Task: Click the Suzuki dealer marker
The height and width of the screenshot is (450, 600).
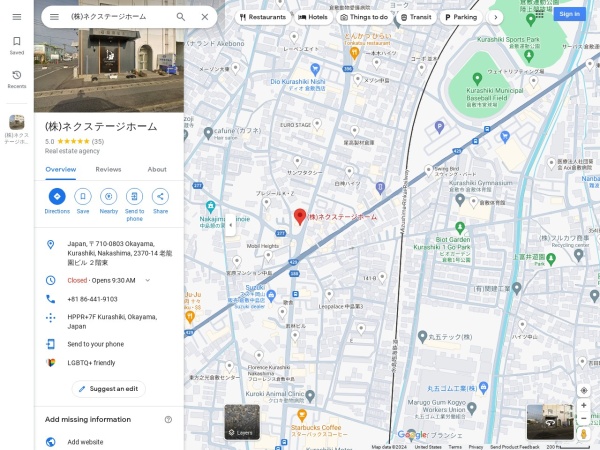Action: pyautogui.click(x=271, y=295)
